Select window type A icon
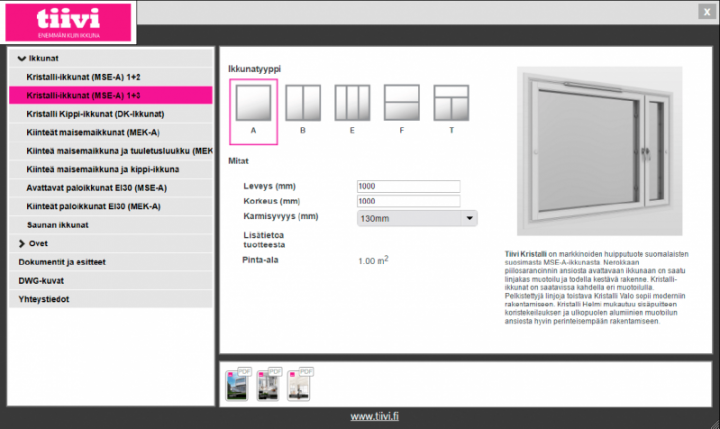The width and height of the screenshot is (720, 429). 253,104
